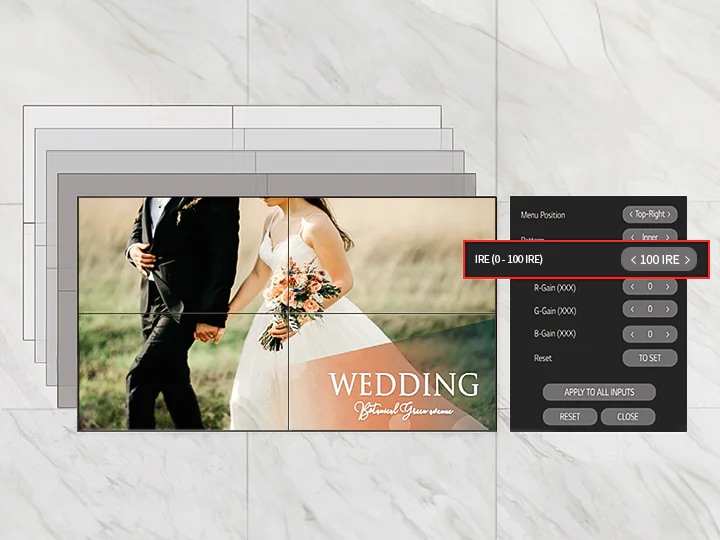Click the left arrow of Menu Position
This screenshot has width=720, height=540.
(x=631, y=214)
